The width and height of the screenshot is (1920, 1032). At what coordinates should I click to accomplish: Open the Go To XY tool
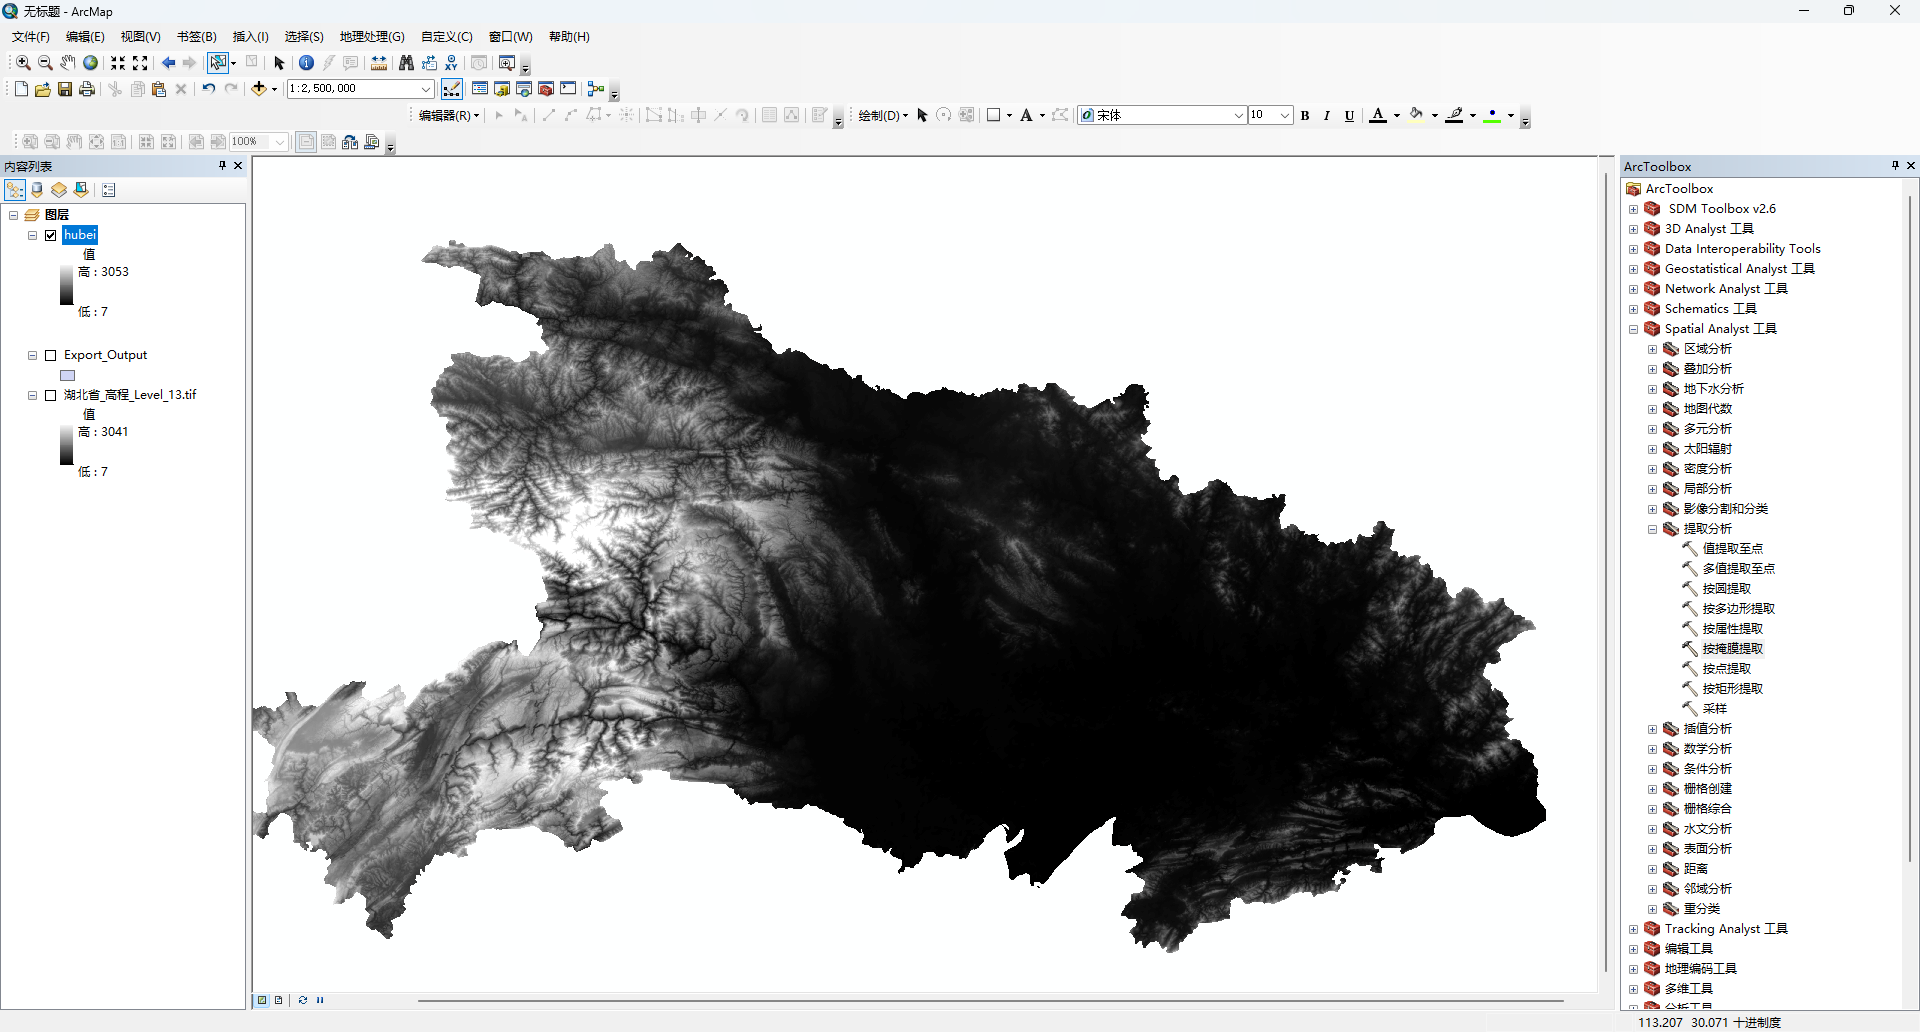click(x=451, y=63)
